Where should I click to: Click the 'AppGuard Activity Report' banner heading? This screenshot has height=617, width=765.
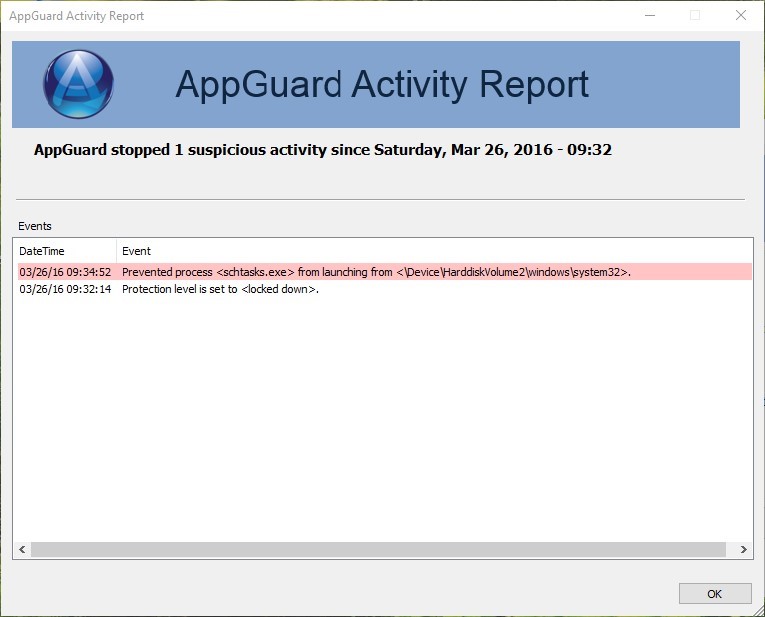382,84
